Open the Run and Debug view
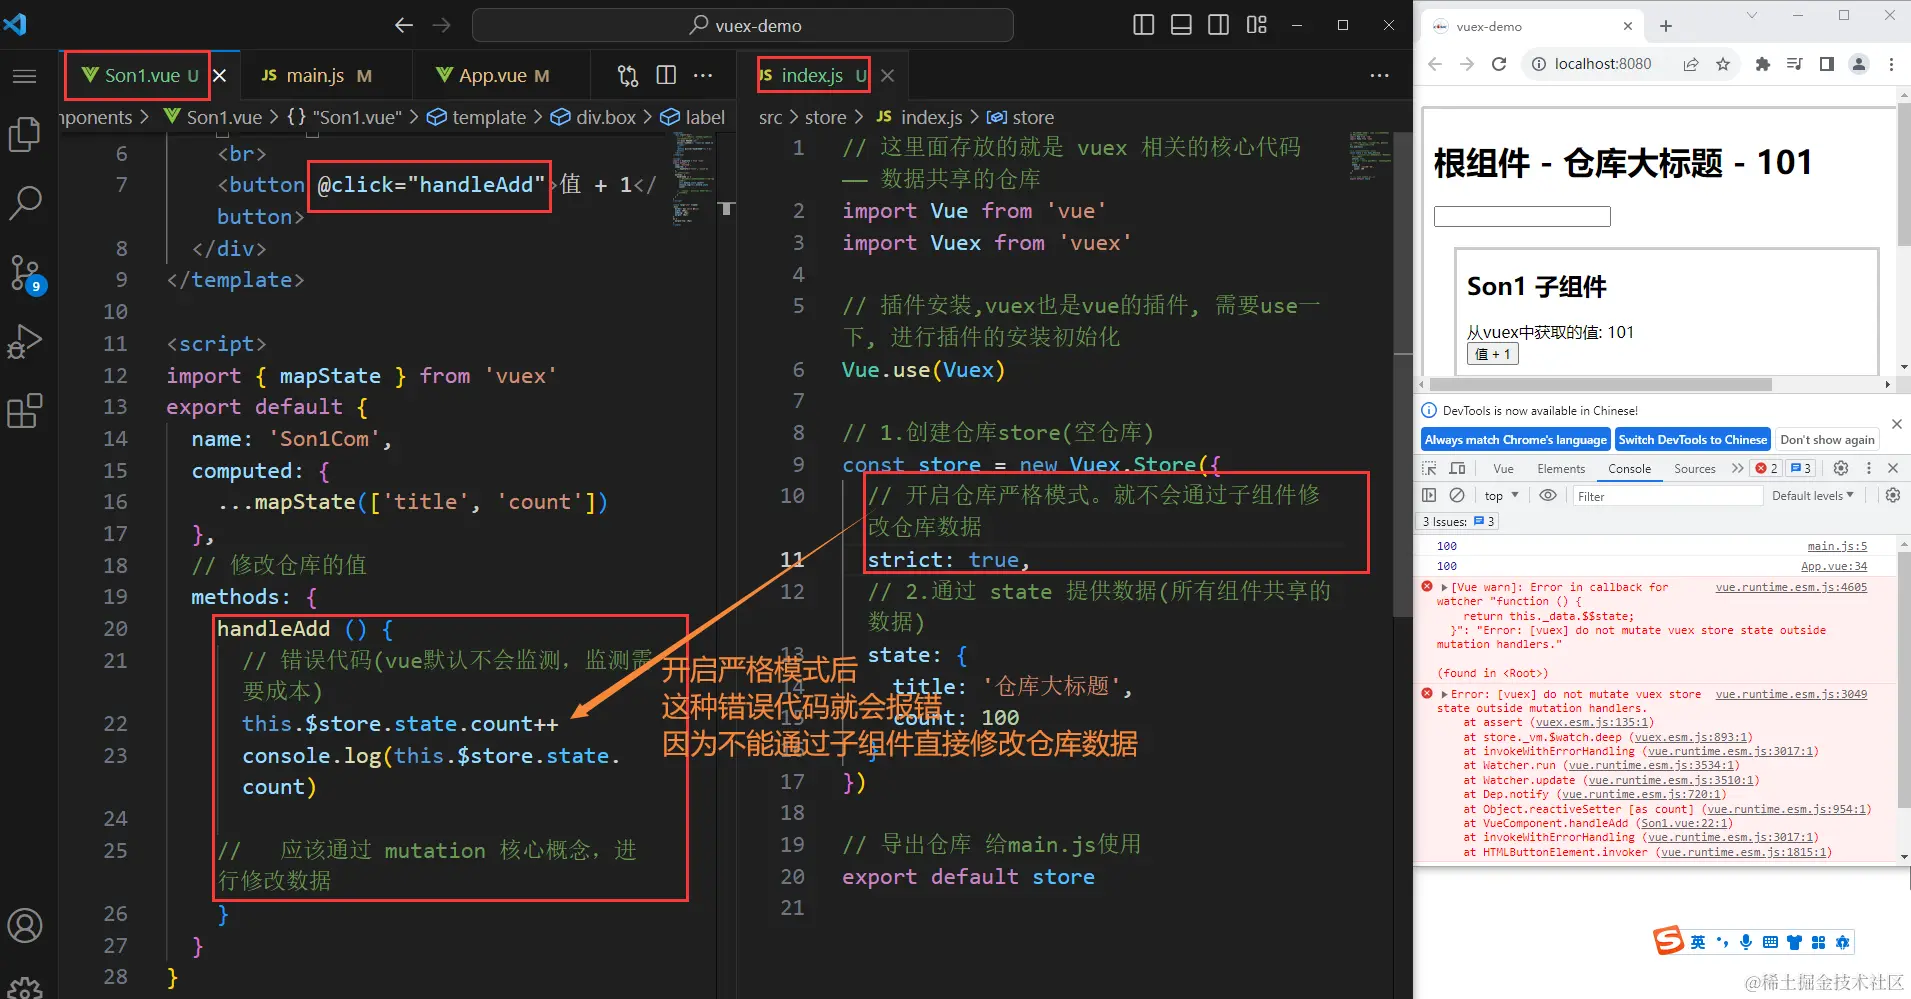 point(24,342)
